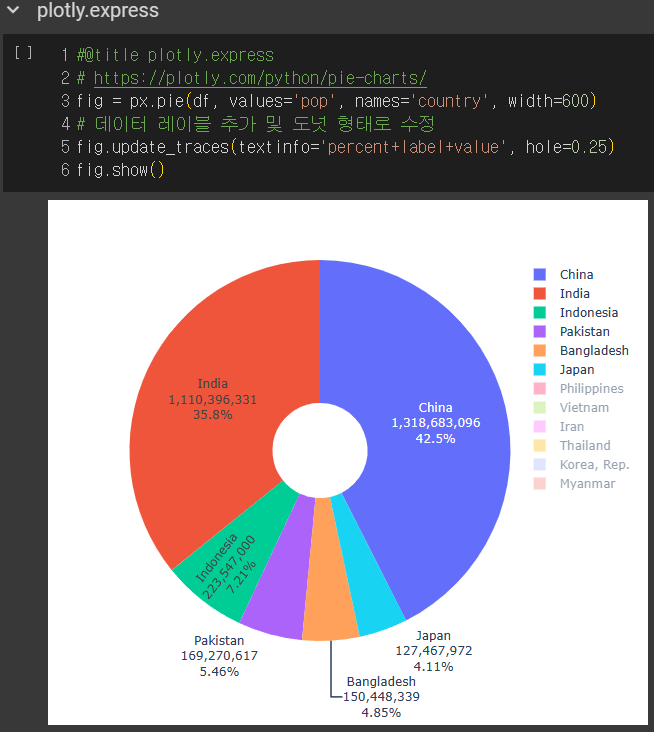Collapse the plotly.express section chevron

click(13, 9)
